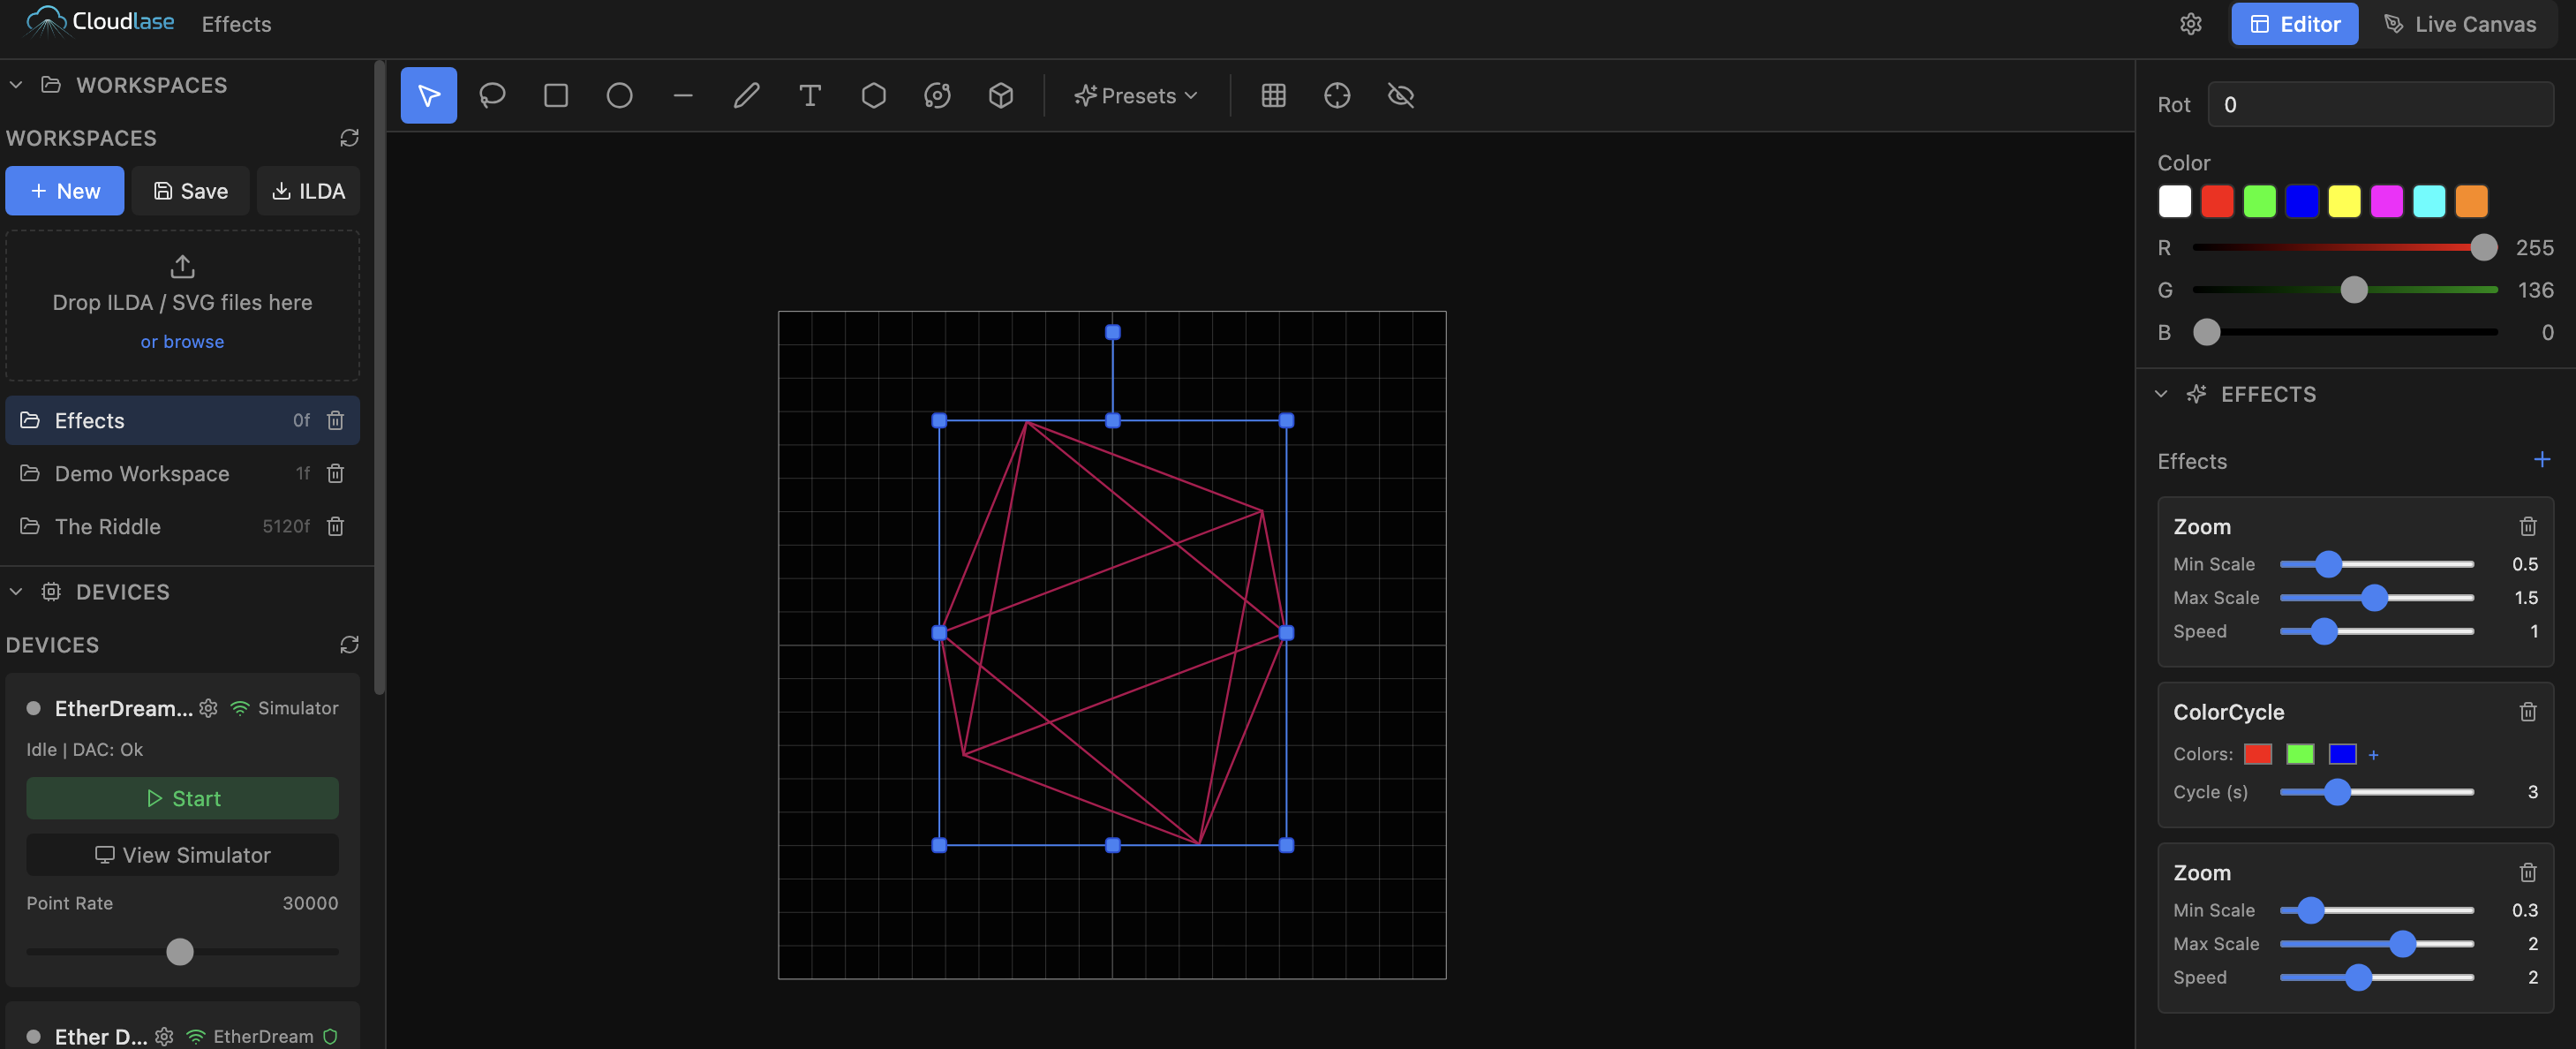Image resolution: width=2576 pixels, height=1049 pixels.
Task: Pick the pen drawing tool
Action: pos(746,95)
